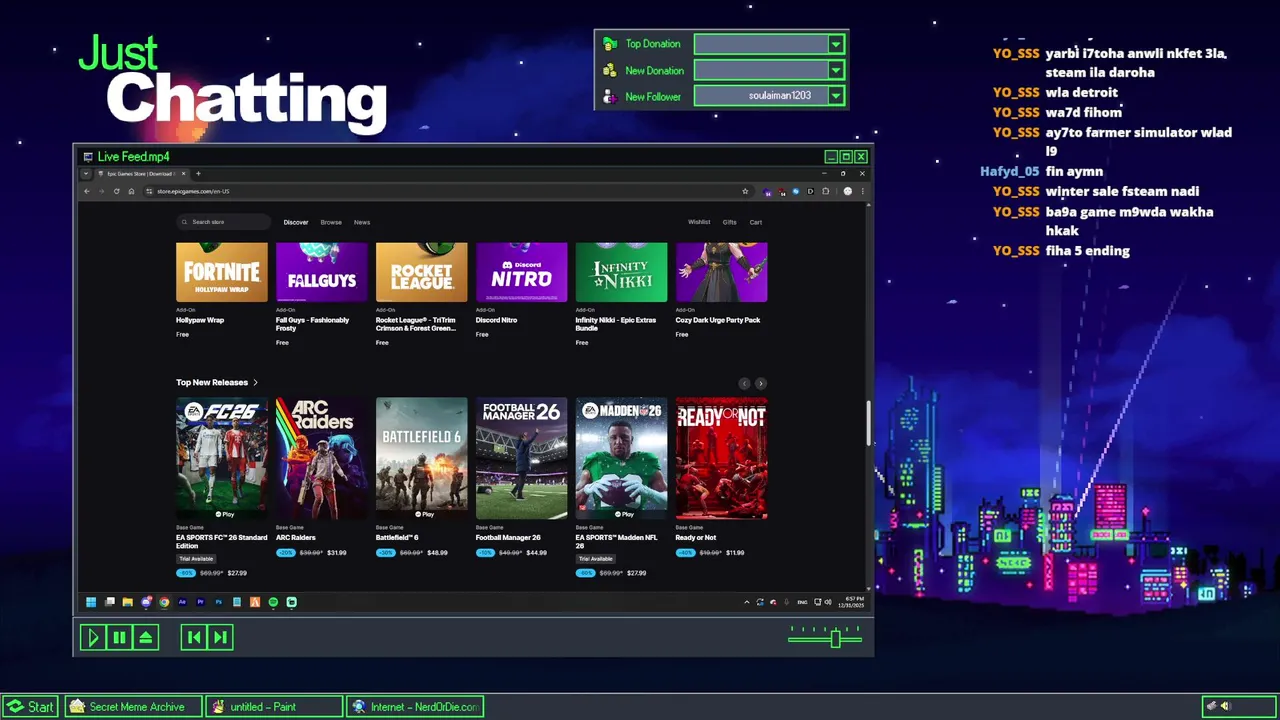
Task: Open the Gifts link
Action: 729,222
